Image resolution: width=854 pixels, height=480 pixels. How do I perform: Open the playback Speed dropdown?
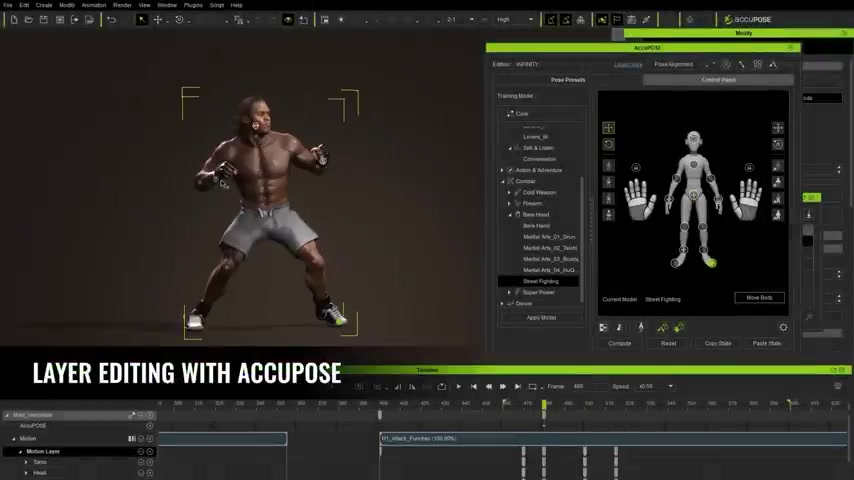[x=656, y=386]
